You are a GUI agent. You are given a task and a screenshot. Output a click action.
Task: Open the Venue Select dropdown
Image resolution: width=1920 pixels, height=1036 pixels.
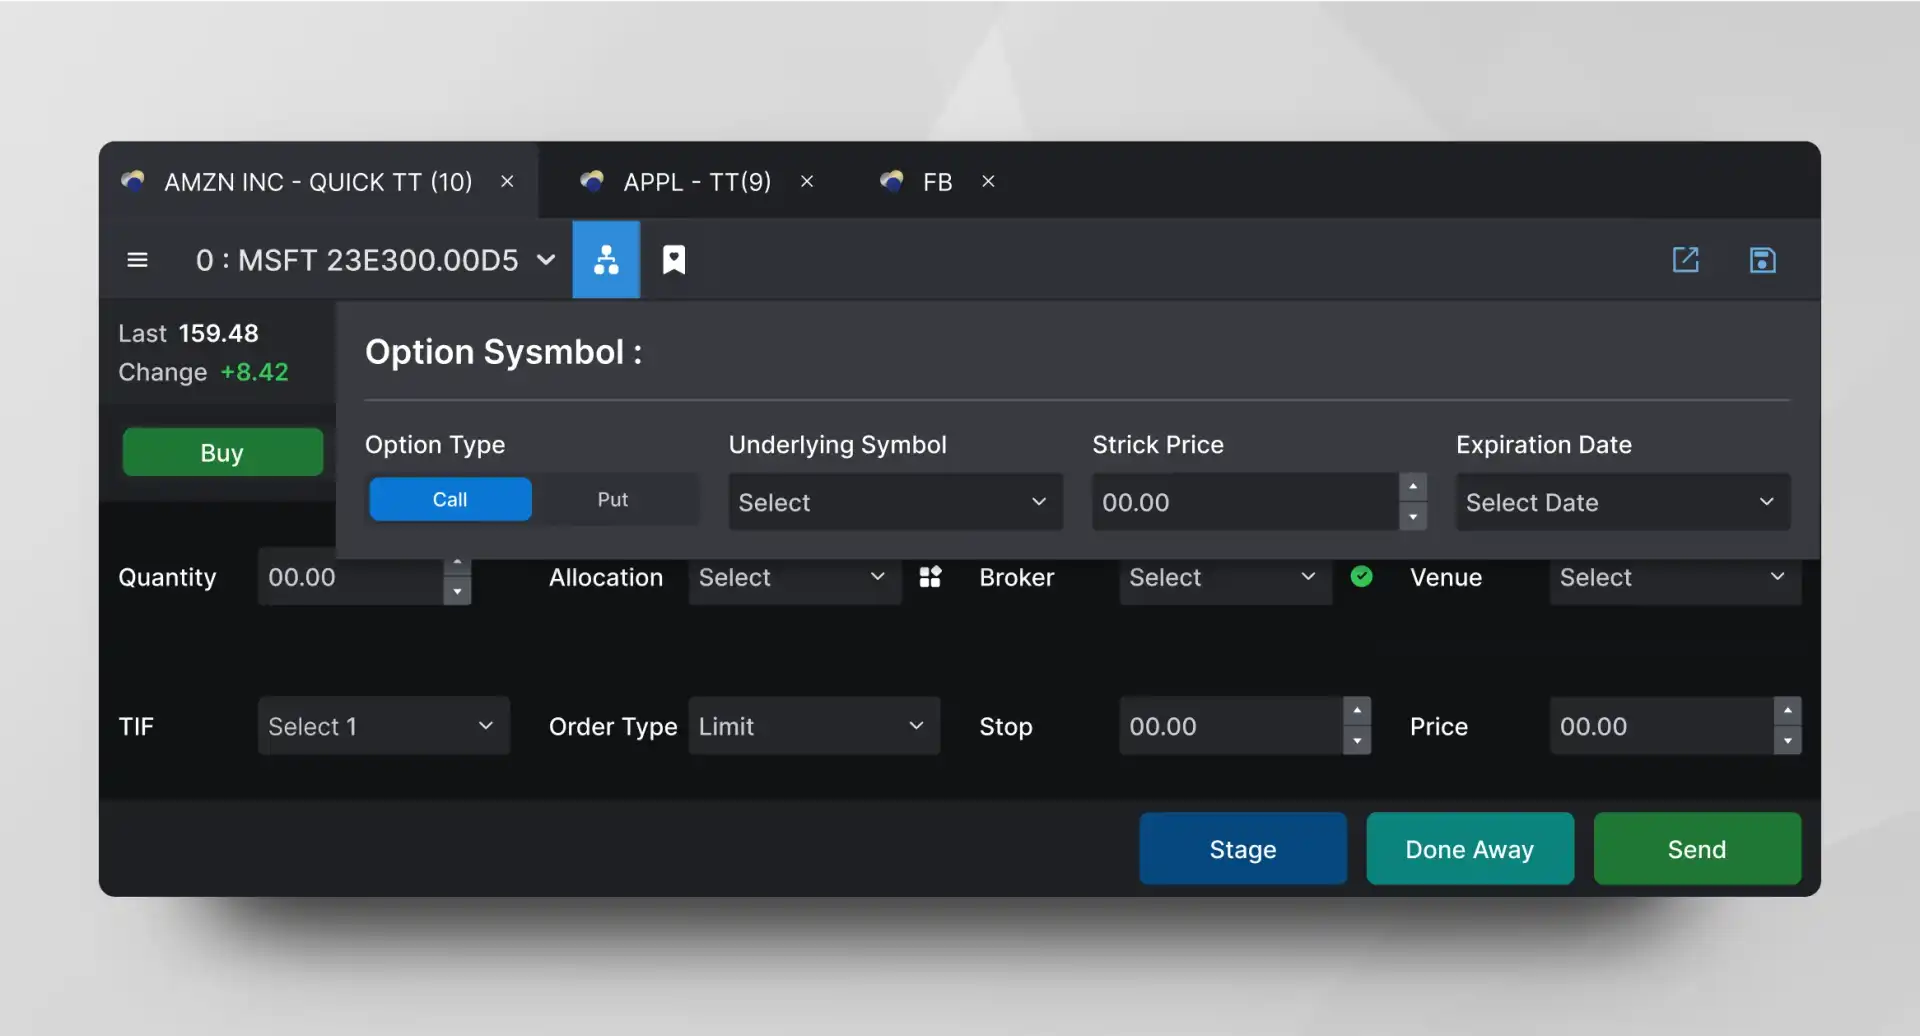(1675, 577)
